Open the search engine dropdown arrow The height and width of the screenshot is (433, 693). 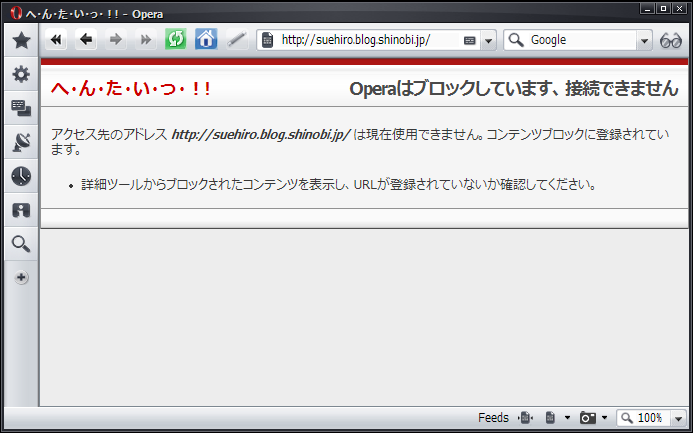coord(644,41)
